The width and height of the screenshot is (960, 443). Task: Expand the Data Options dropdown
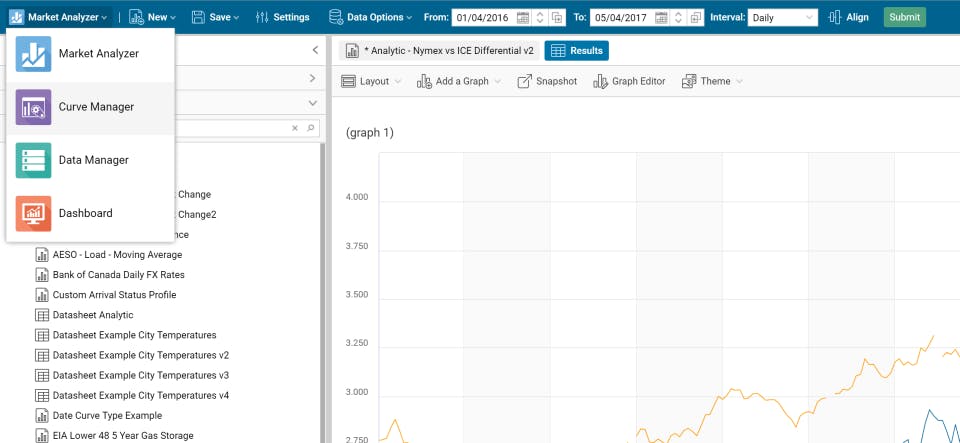point(371,17)
